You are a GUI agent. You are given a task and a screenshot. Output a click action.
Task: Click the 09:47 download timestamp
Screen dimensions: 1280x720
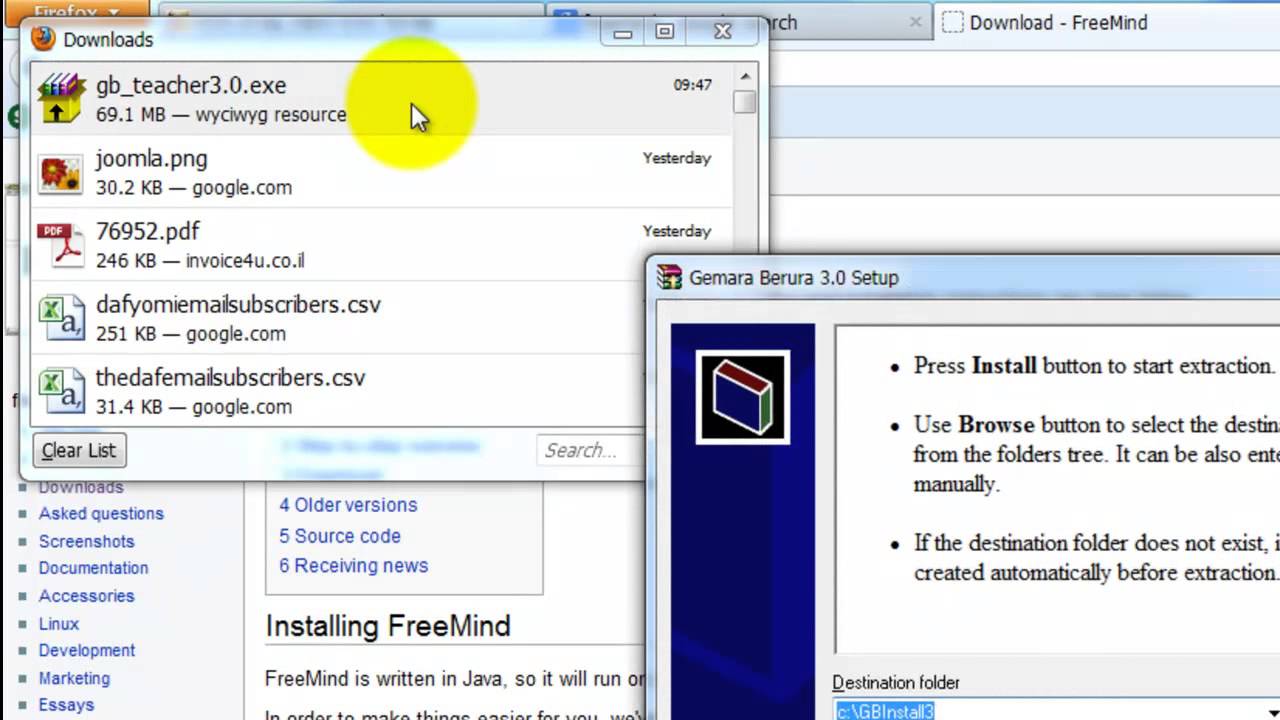[692, 85]
